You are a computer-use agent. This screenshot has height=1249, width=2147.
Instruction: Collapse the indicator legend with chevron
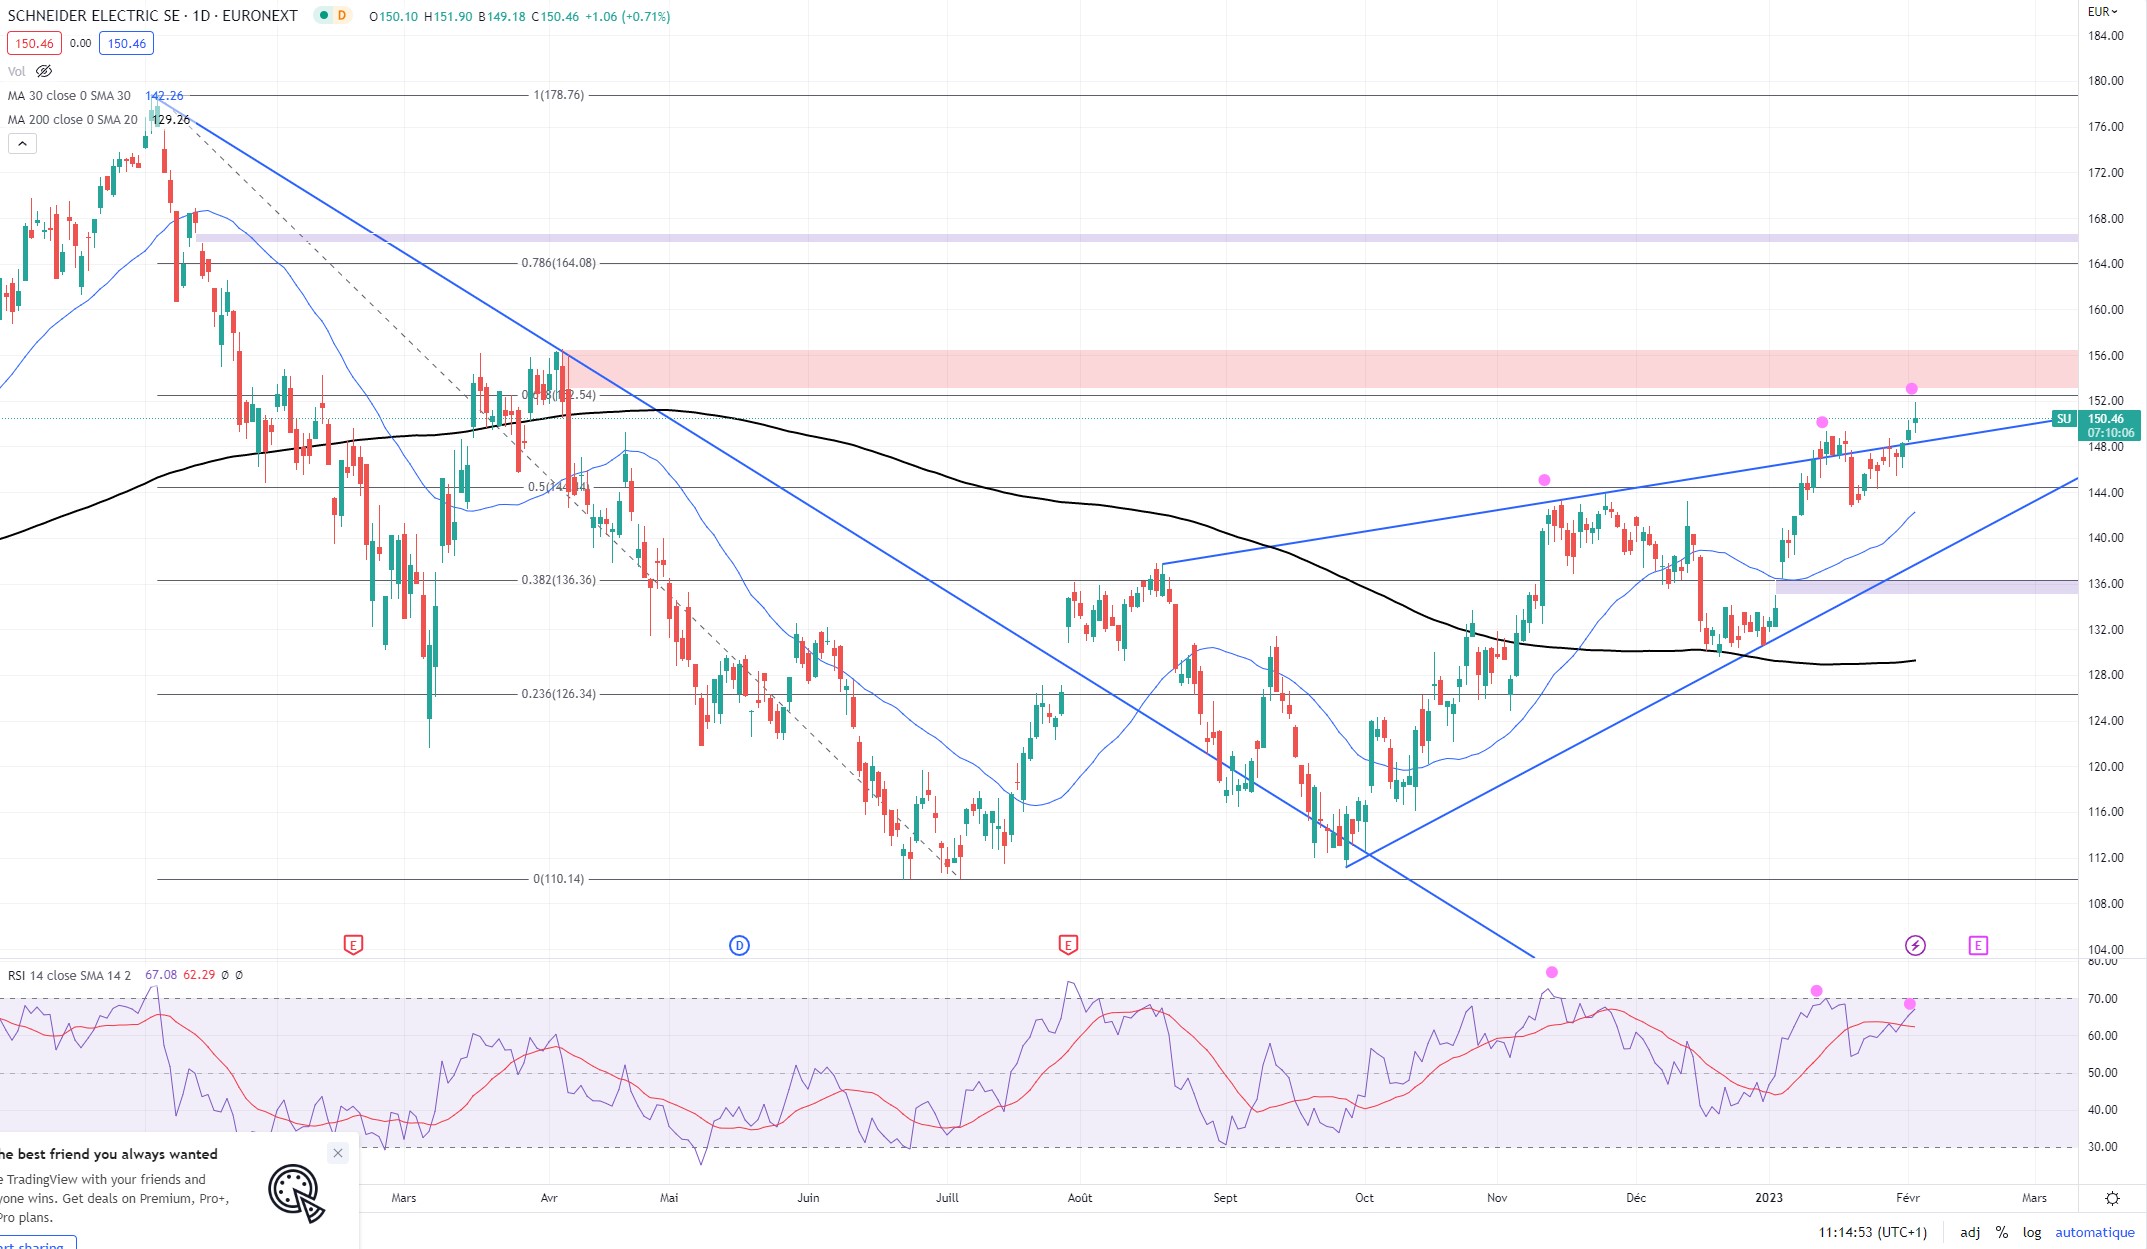pos(22,144)
